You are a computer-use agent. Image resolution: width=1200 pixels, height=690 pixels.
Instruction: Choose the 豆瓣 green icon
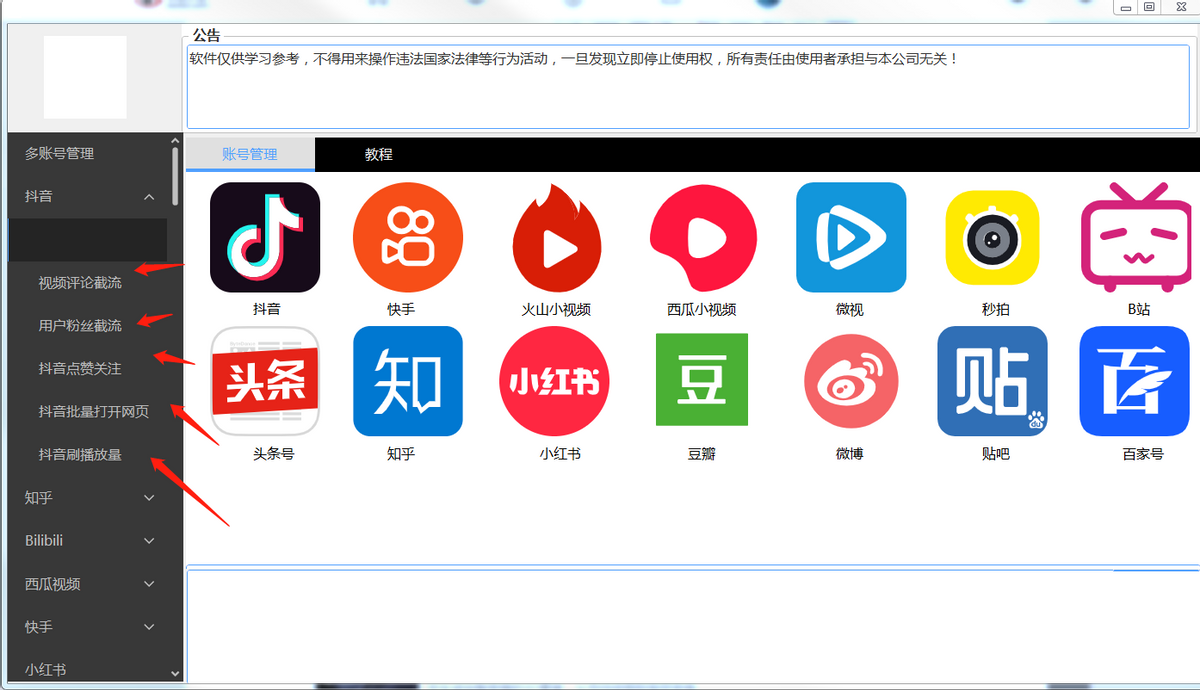[702, 379]
